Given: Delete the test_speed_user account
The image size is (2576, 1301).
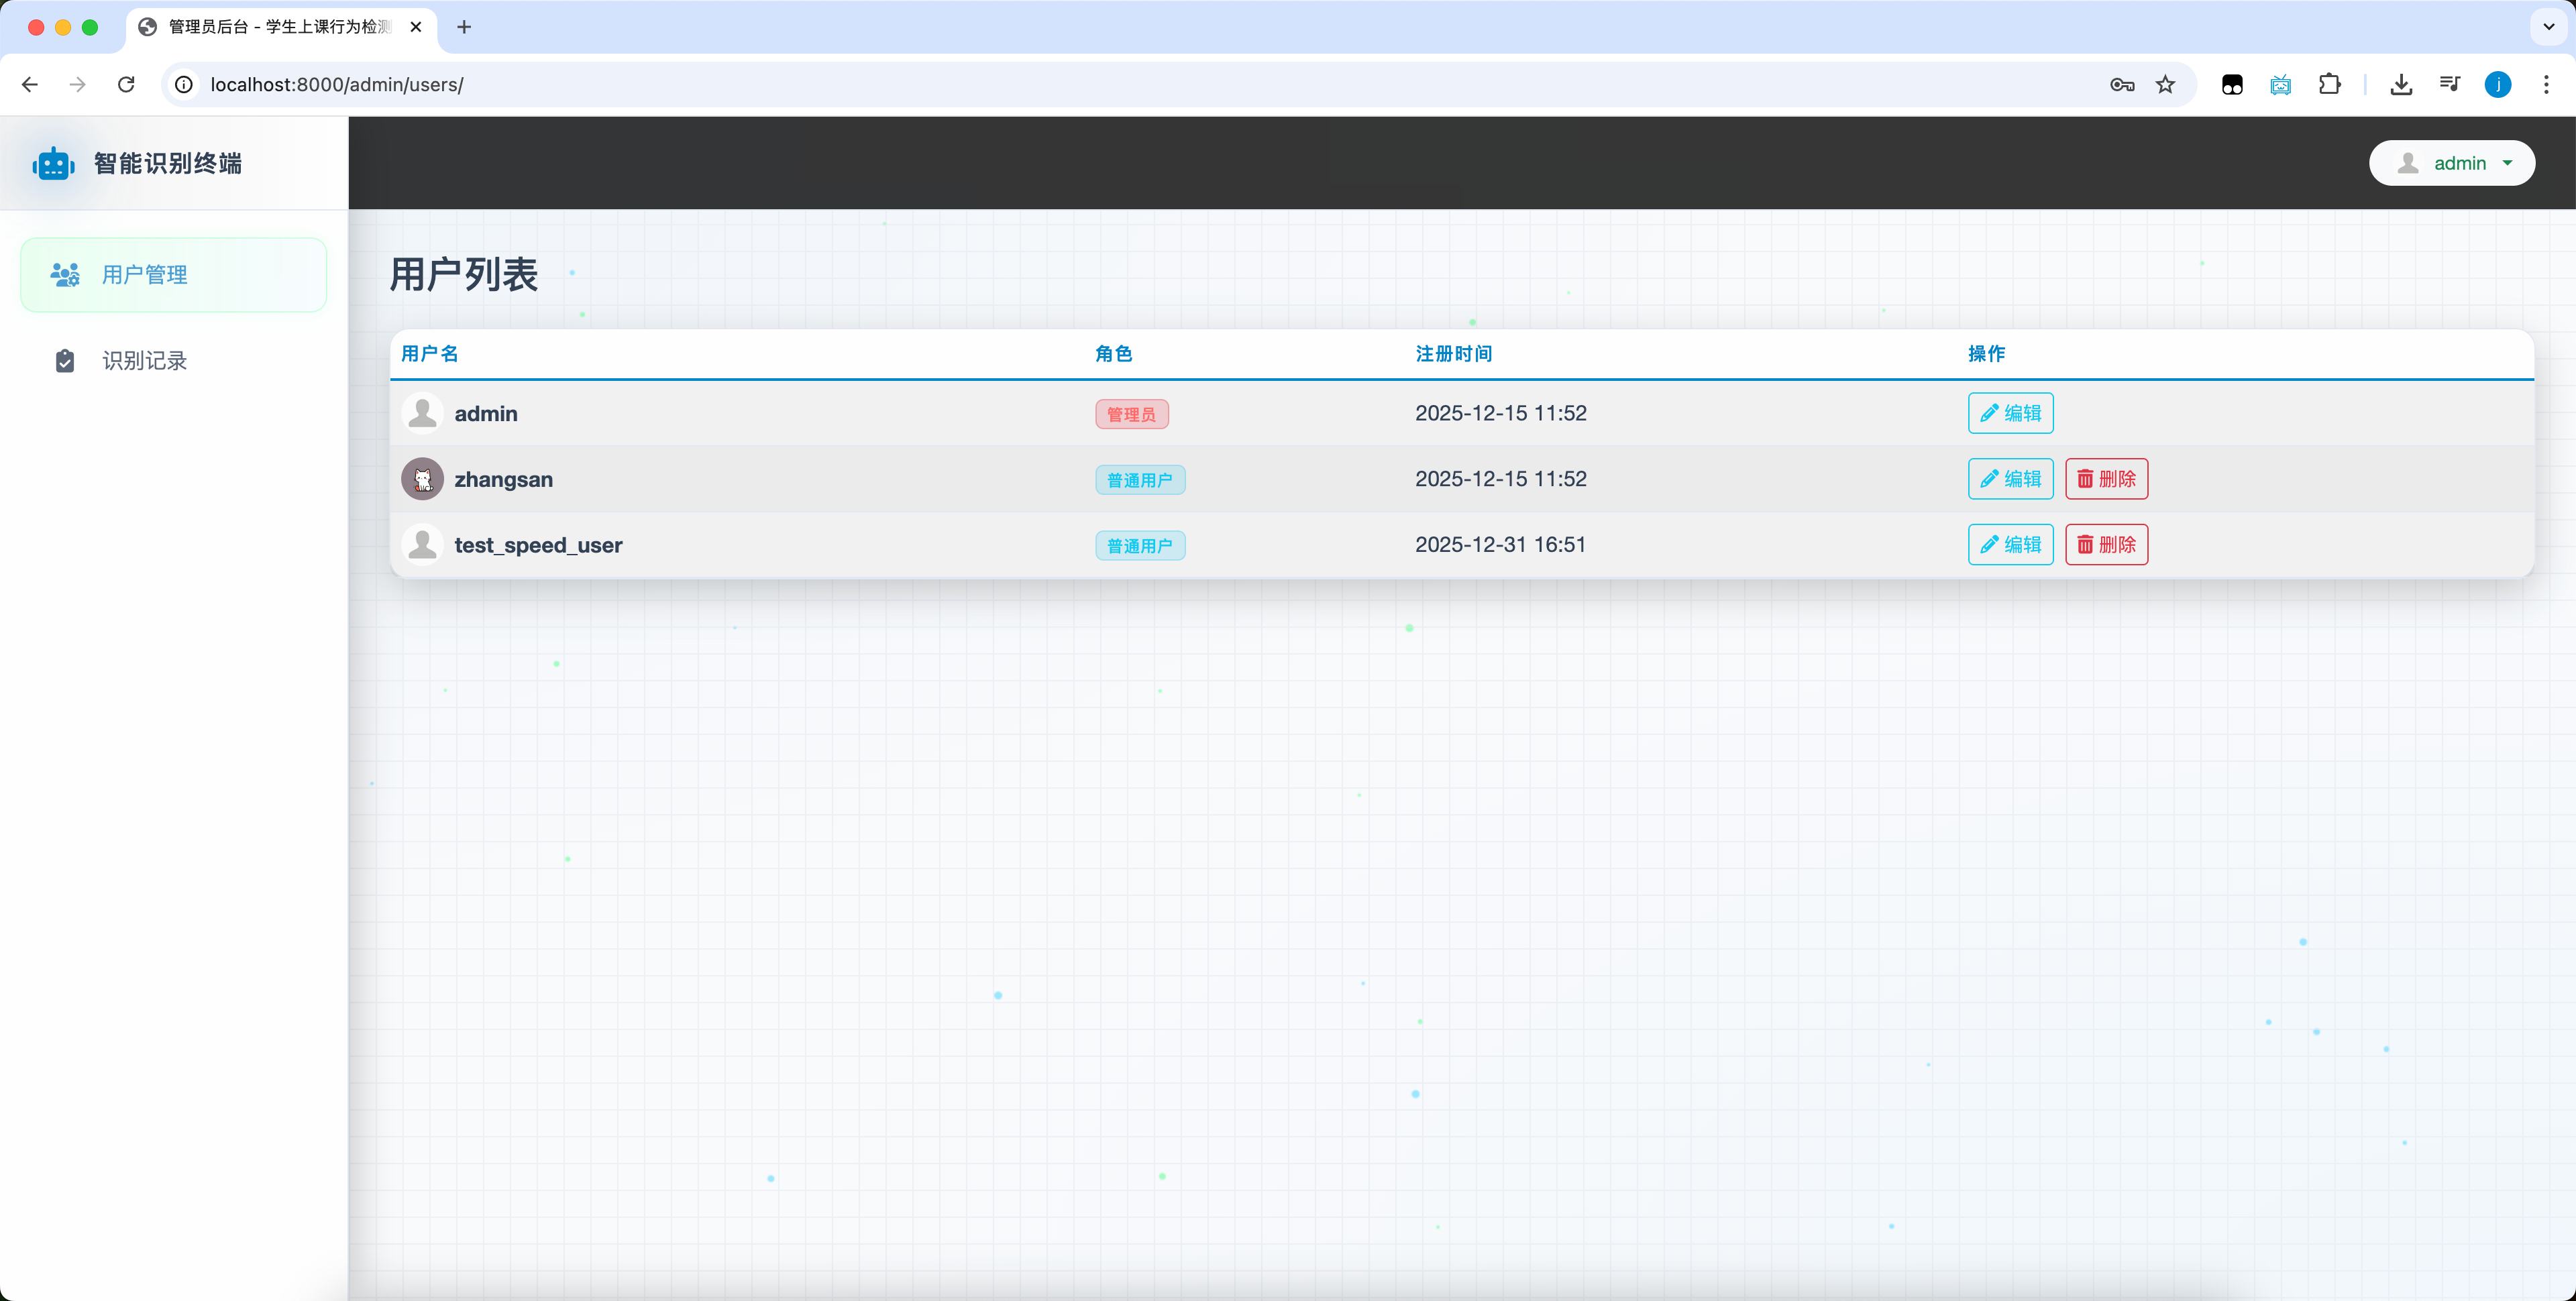Looking at the screenshot, I should click(2106, 545).
